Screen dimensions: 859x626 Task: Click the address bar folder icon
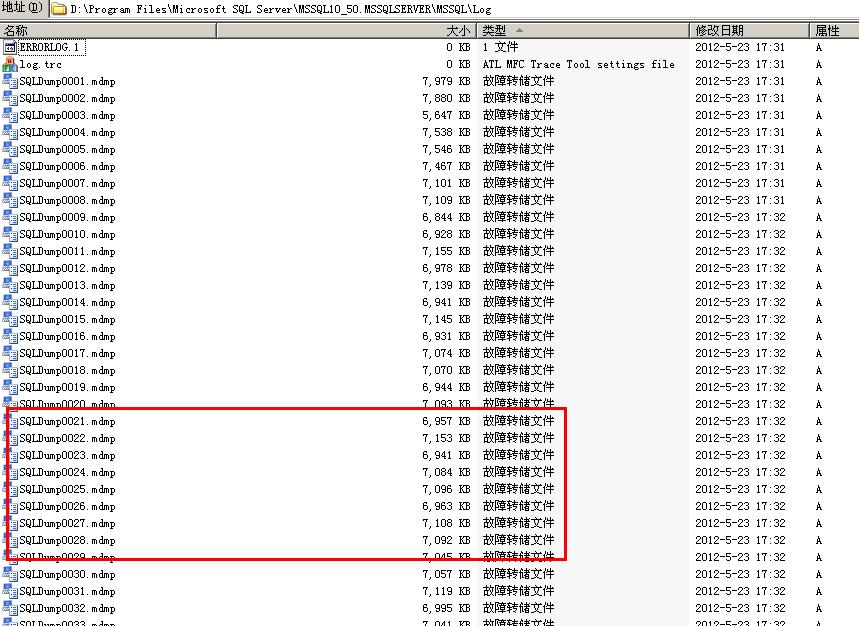point(59,9)
